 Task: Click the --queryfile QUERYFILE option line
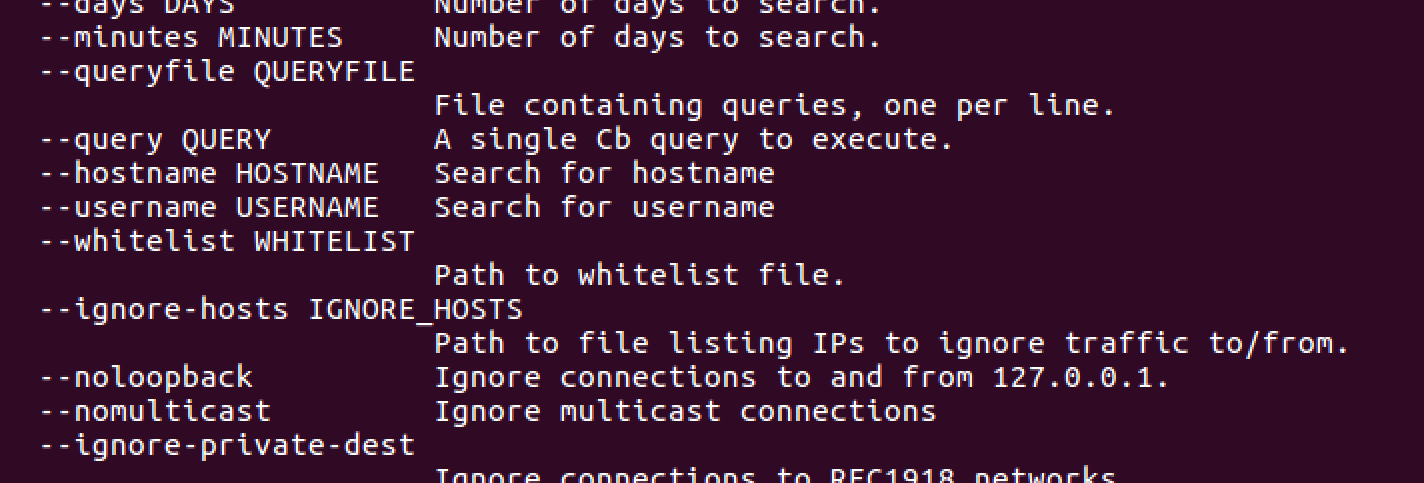tap(227, 72)
